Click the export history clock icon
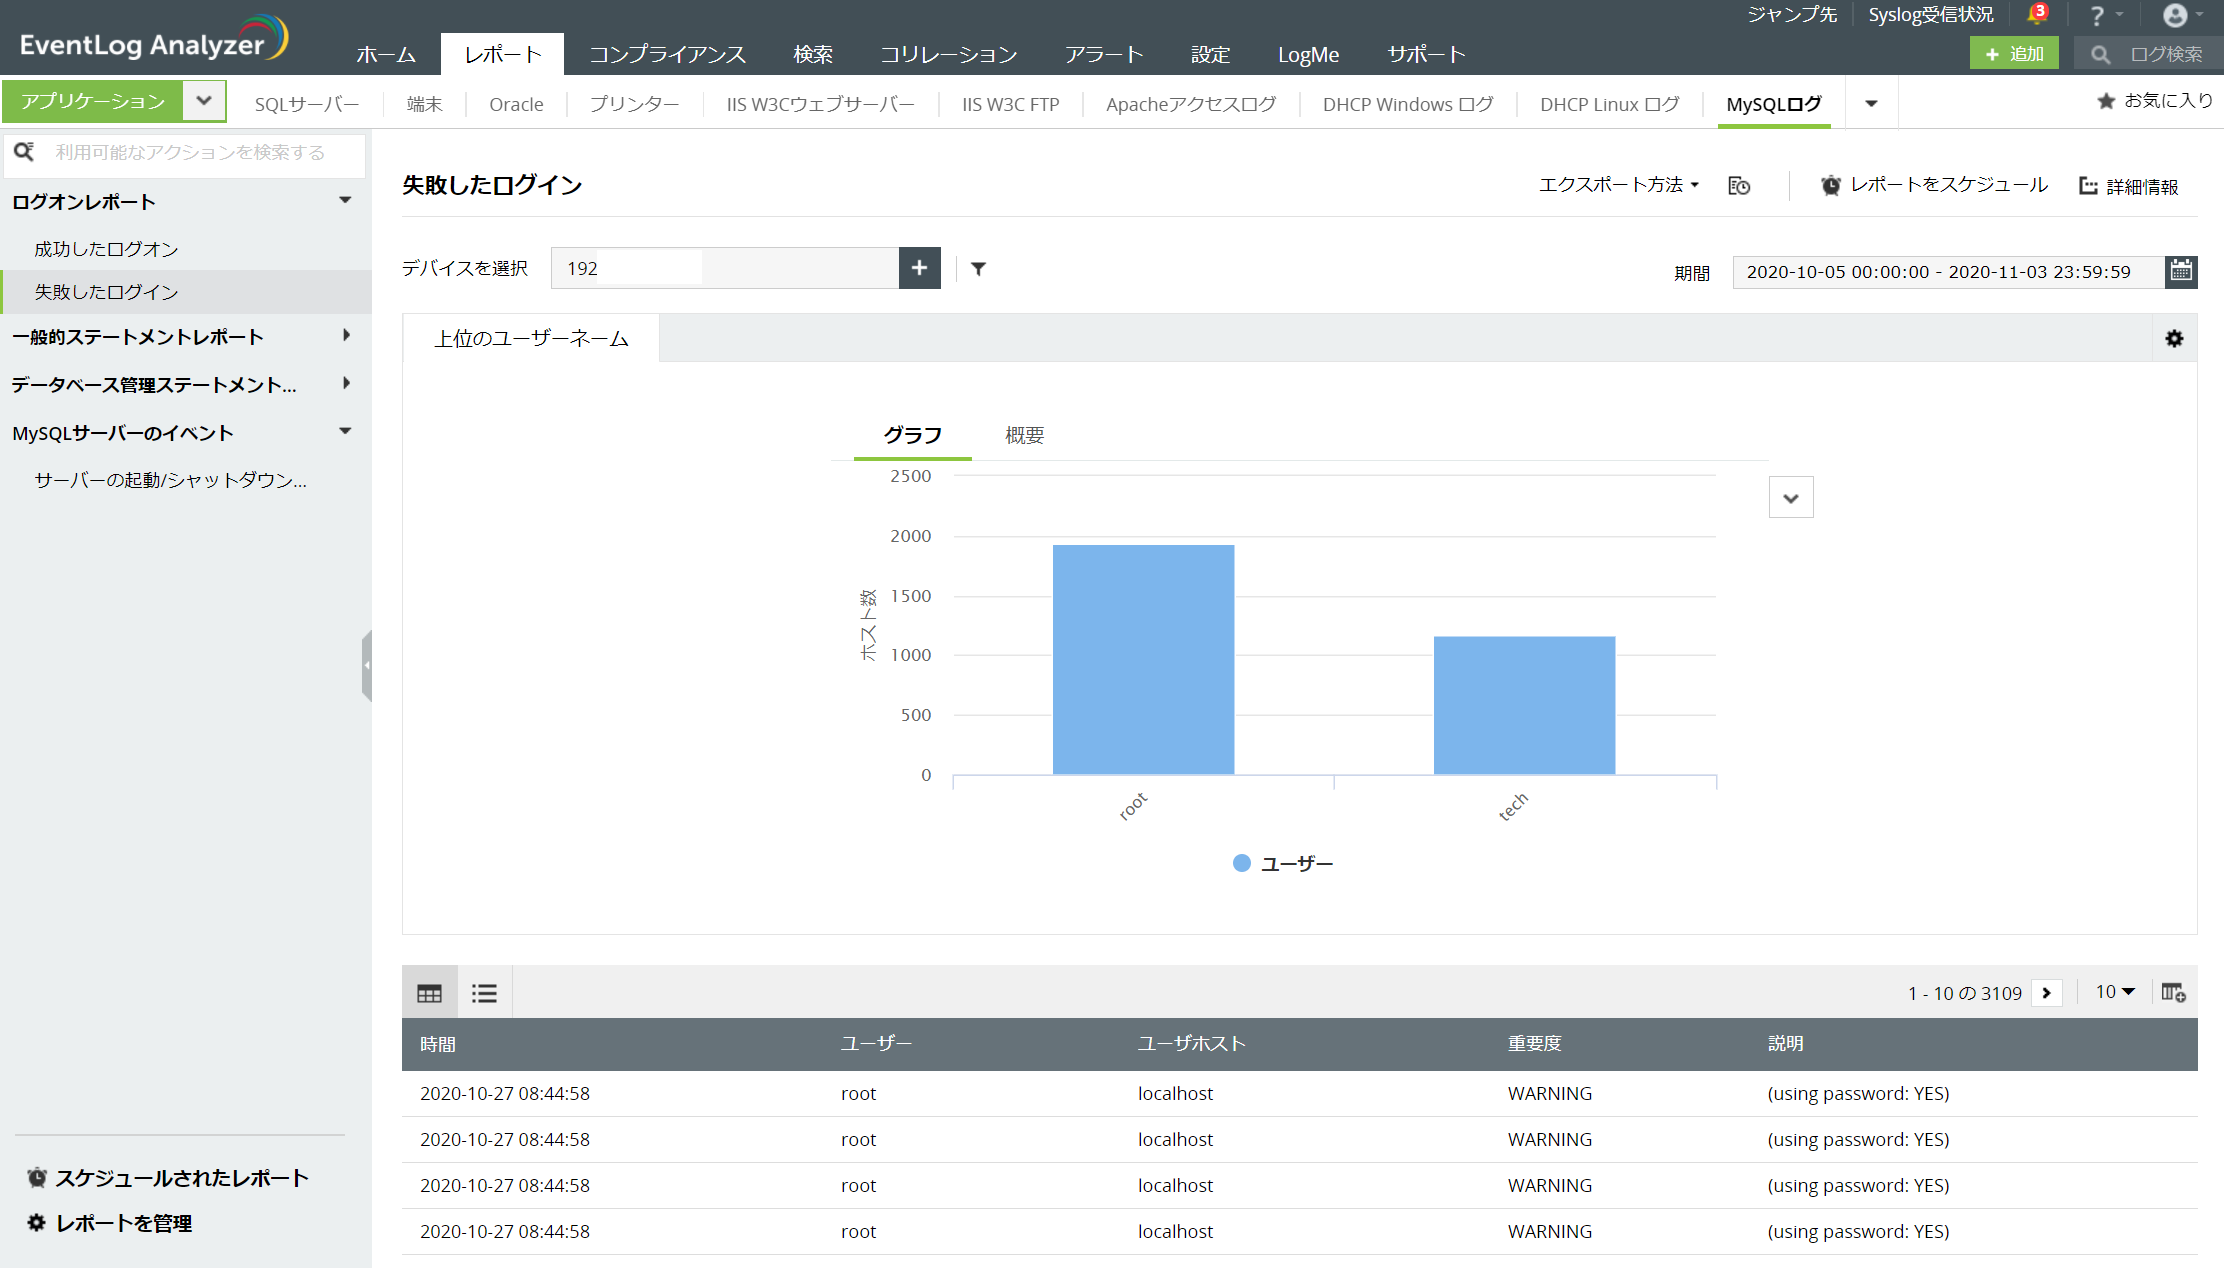 [1739, 186]
